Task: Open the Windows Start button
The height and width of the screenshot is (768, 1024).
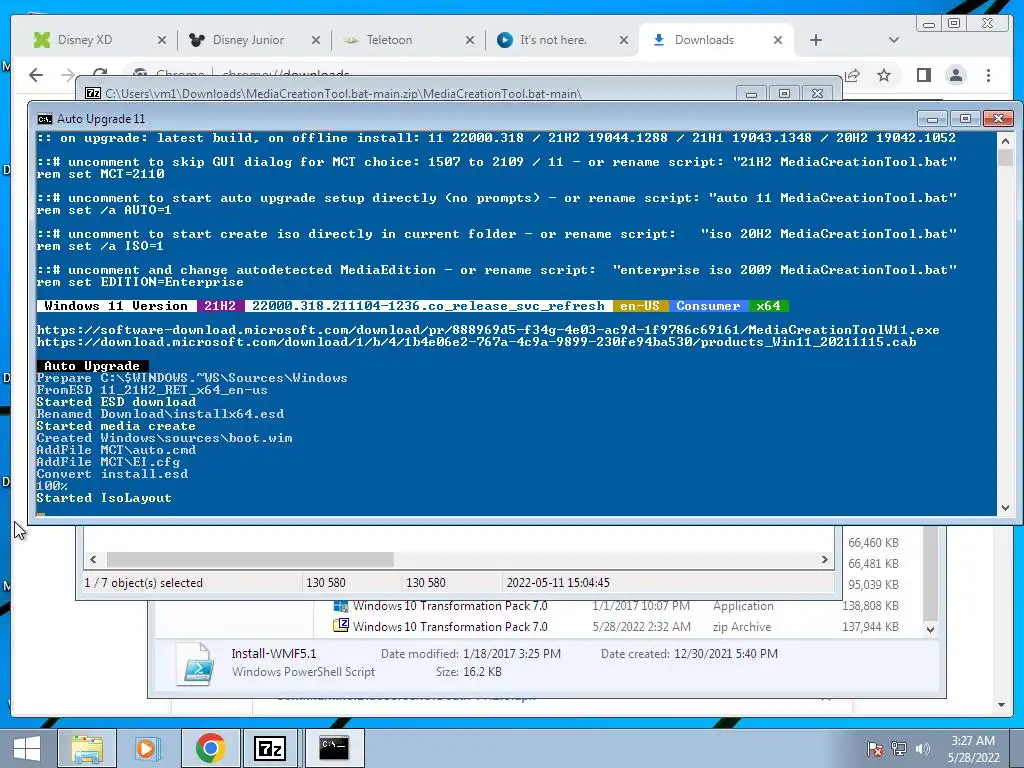Action: pos(26,748)
